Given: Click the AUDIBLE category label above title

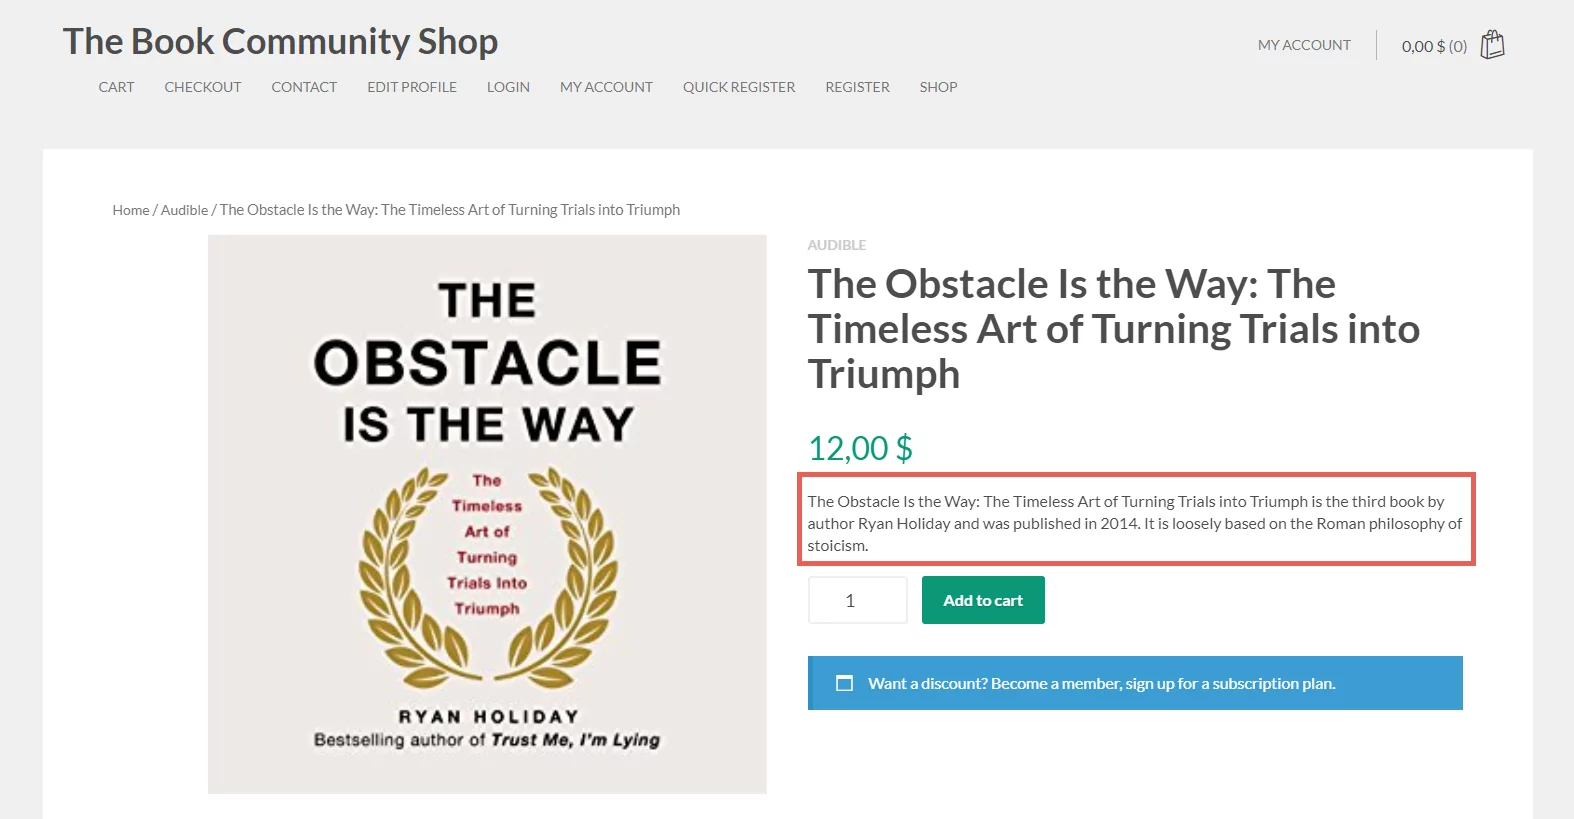Looking at the screenshot, I should click(x=837, y=245).
